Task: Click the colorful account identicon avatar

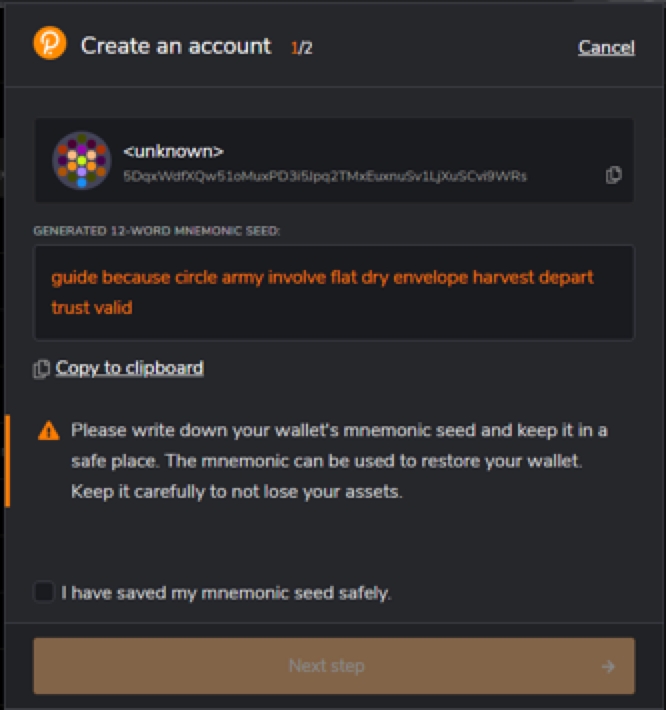Action: pos(81,160)
